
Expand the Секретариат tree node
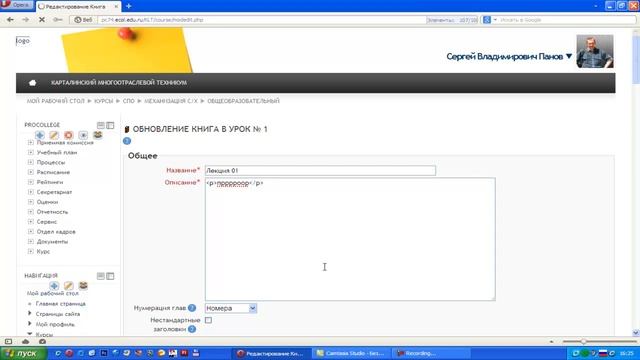[31, 192]
